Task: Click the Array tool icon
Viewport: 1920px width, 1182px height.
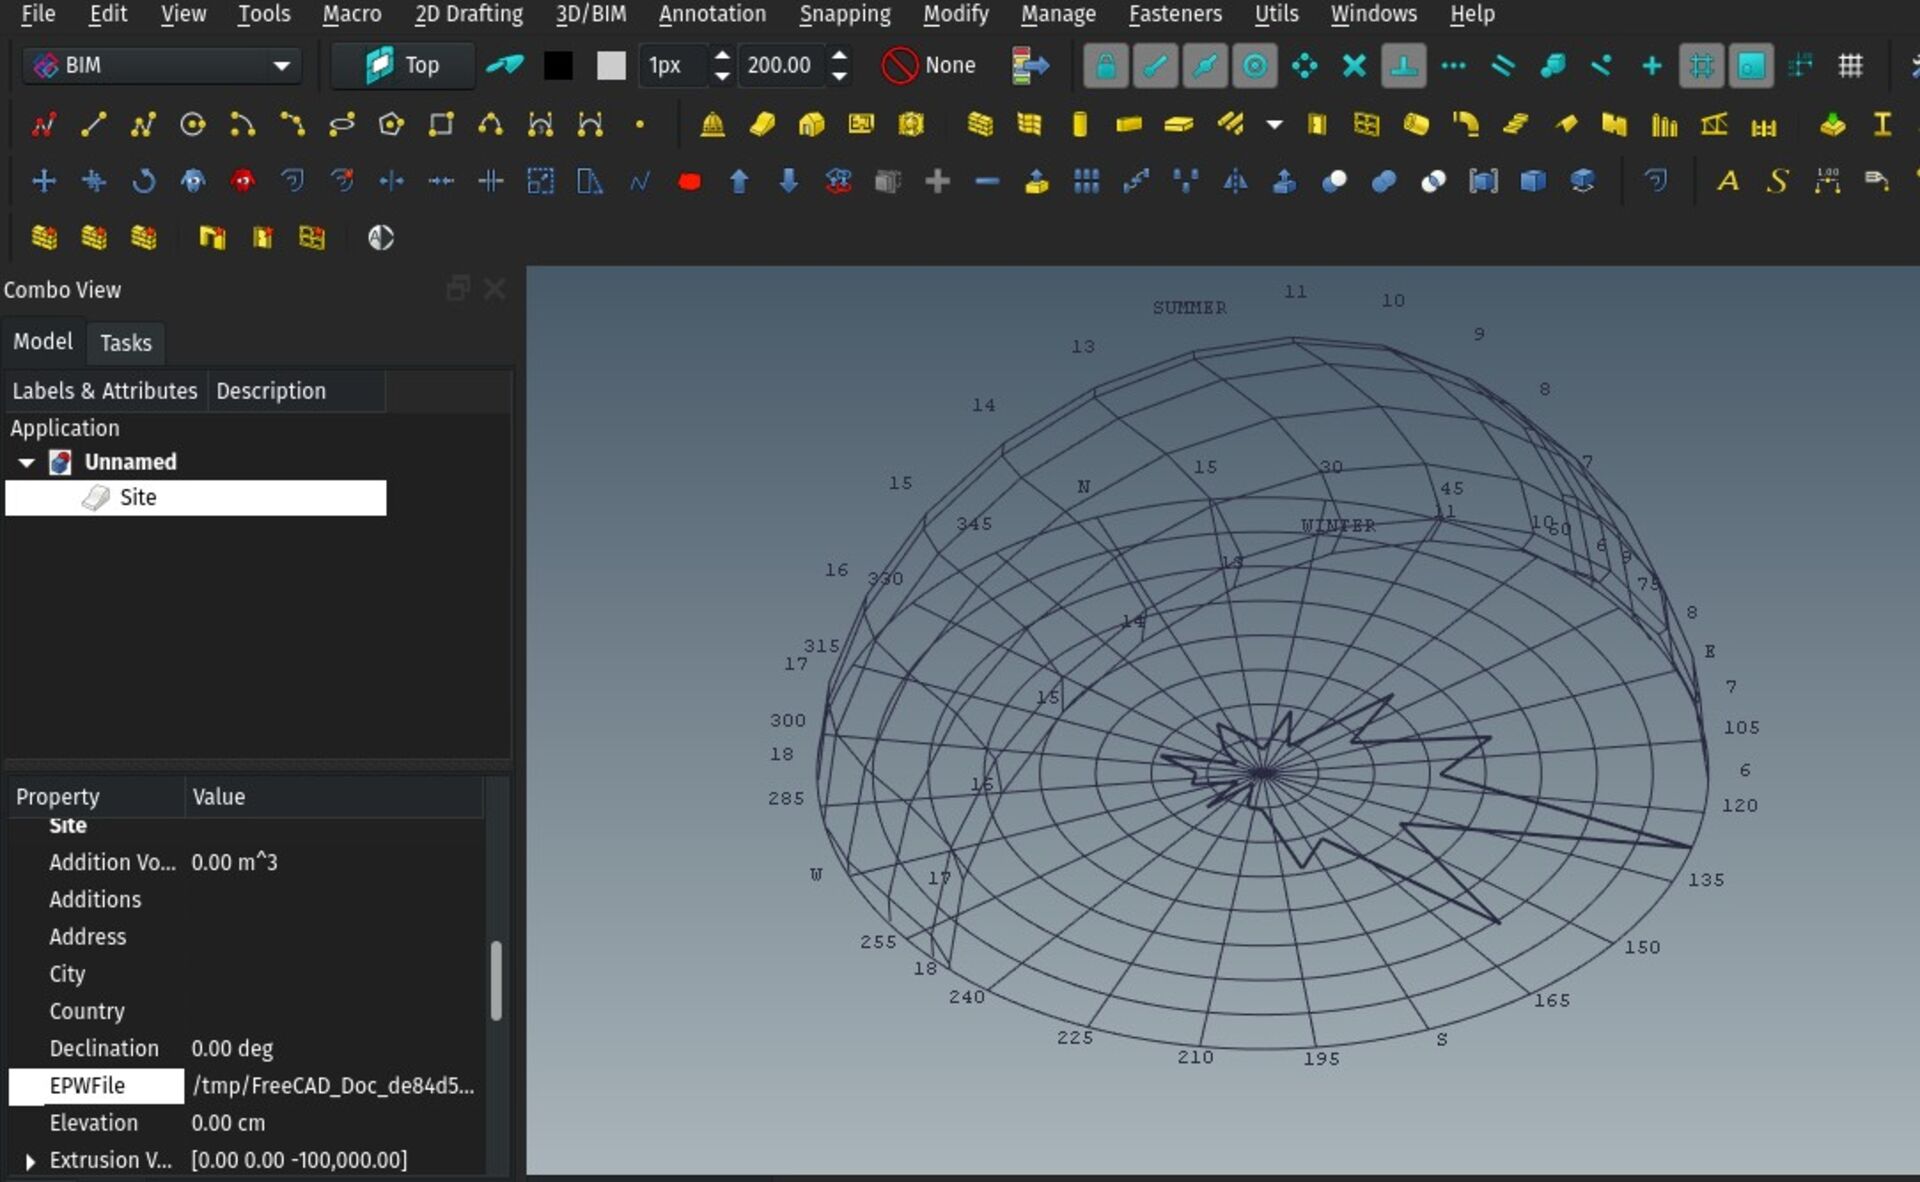Action: point(1086,181)
